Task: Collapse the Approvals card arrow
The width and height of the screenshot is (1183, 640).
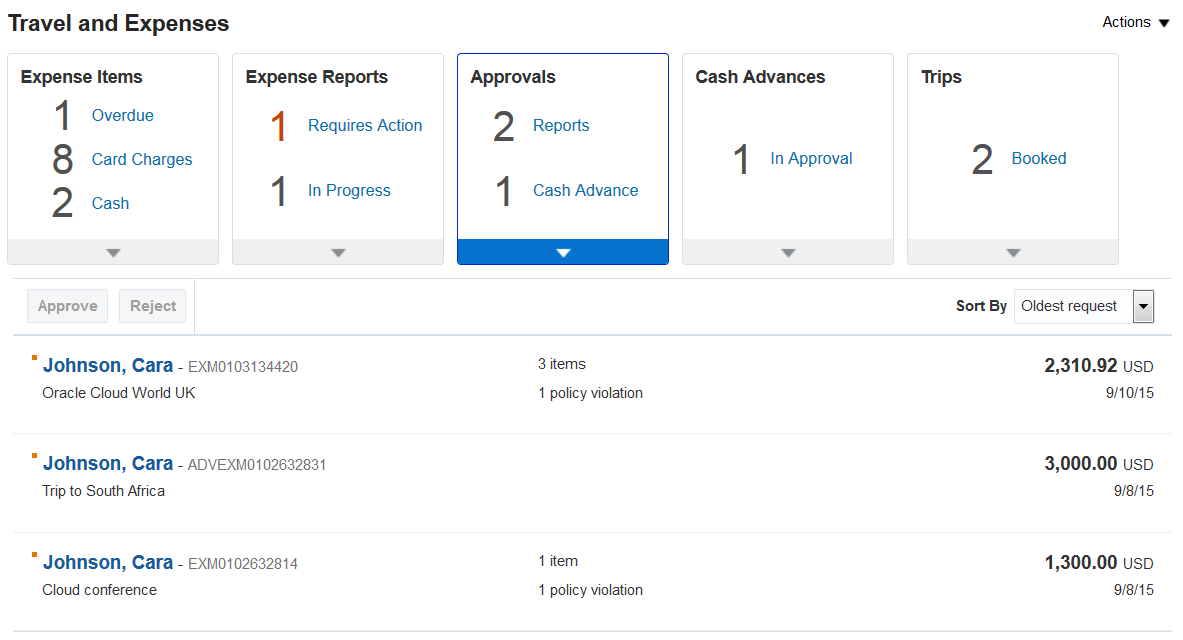Action: click(x=563, y=253)
